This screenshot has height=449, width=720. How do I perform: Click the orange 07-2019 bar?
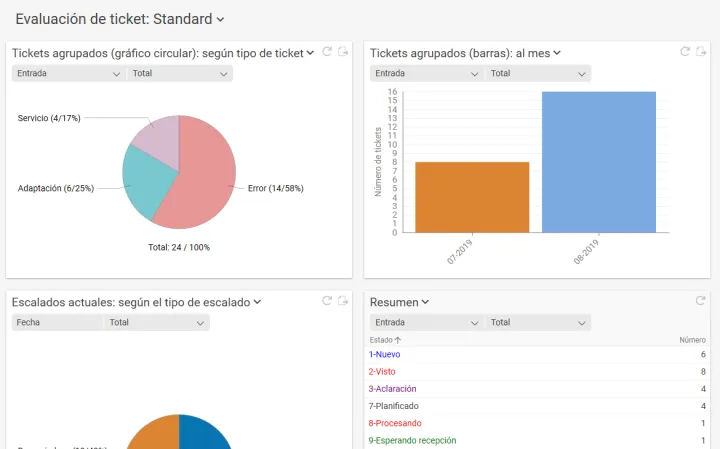pyautogui.click(x=472, y=196)
